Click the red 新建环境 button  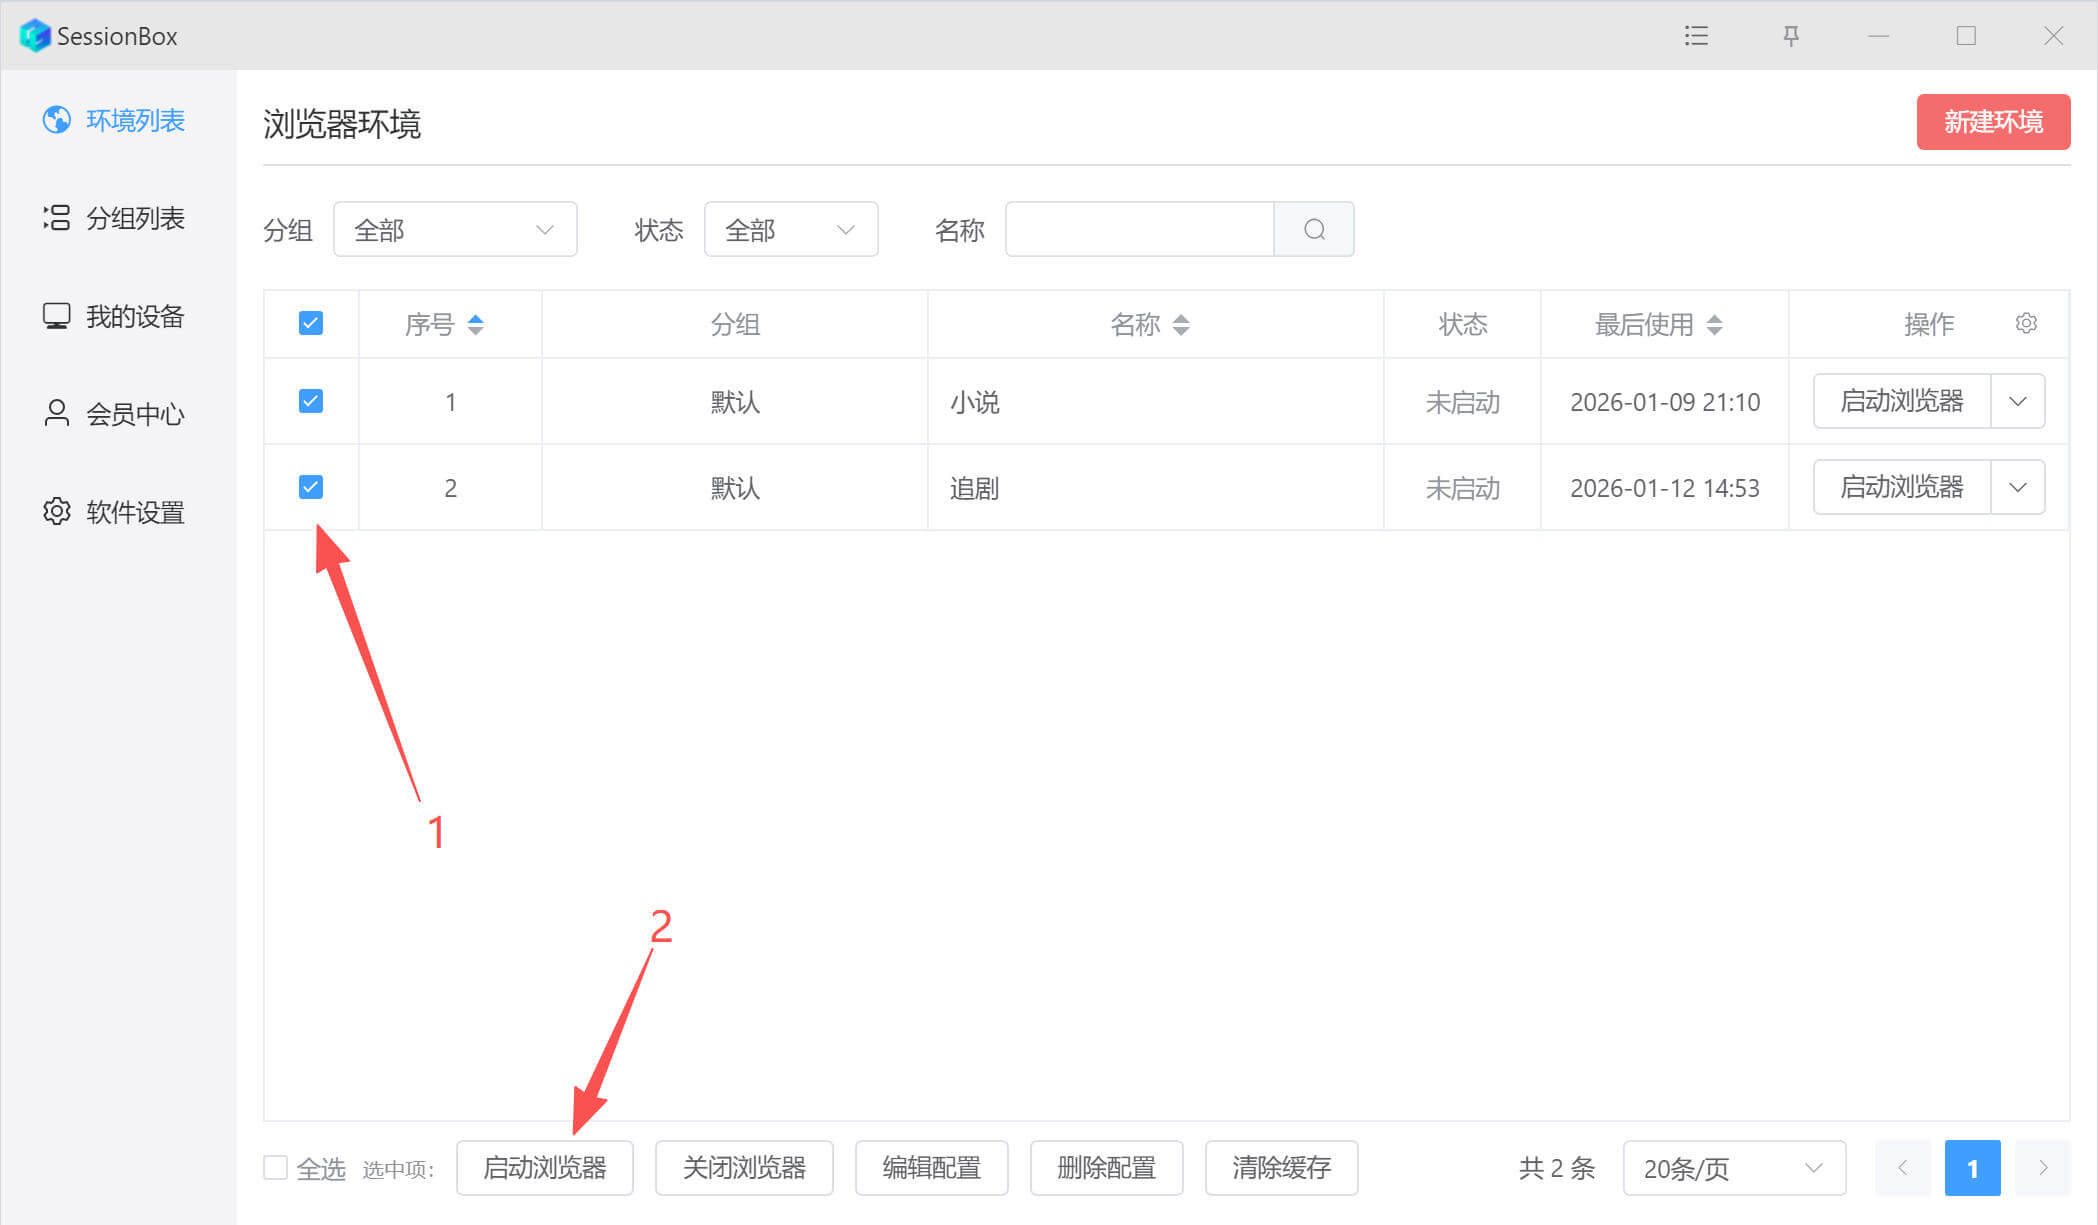tap(1992, 122)
